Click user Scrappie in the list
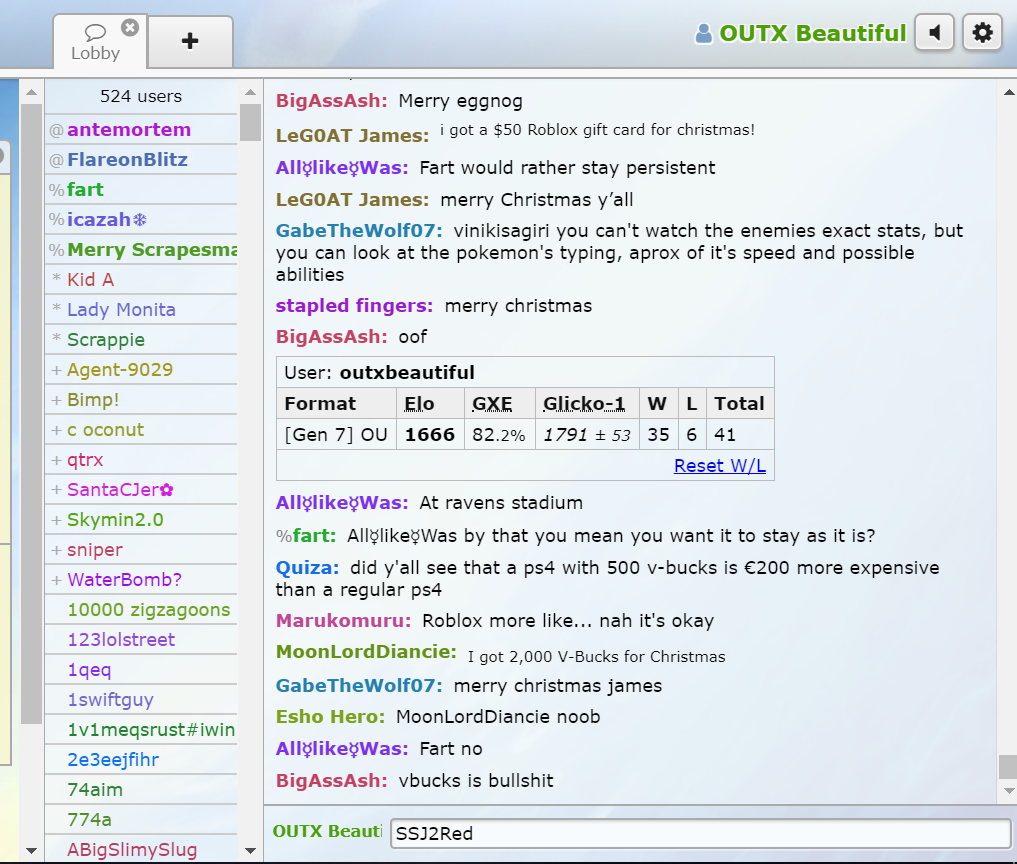Image resolution: width=1017 pixels, height=864 pixels. tap(141, 340)
